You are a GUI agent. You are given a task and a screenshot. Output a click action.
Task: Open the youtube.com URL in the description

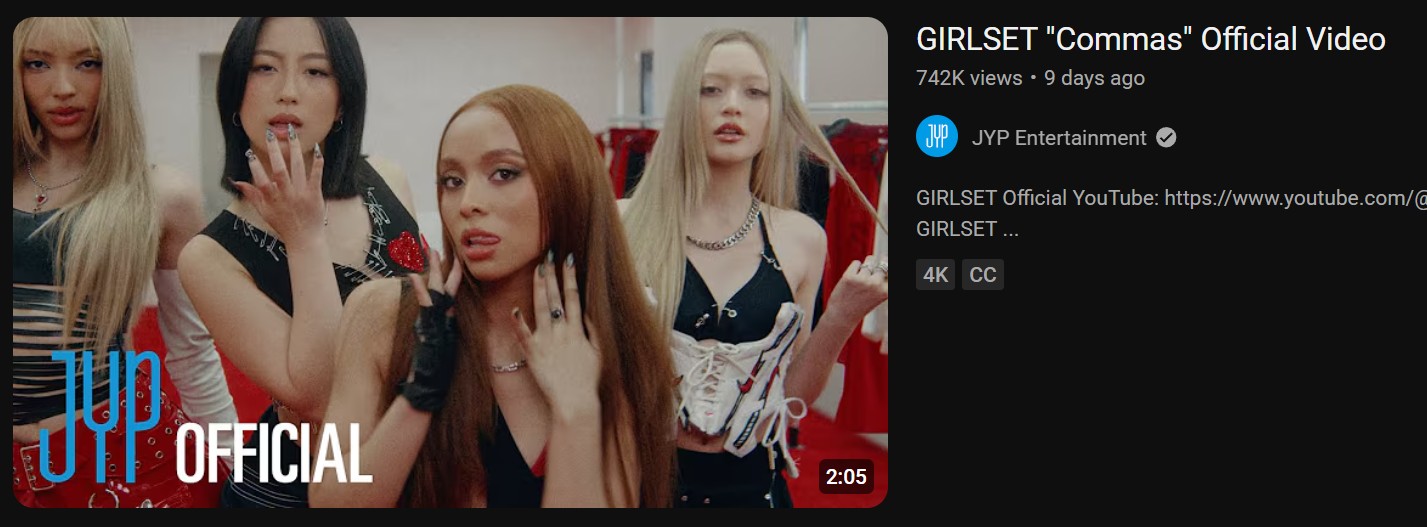click(1296, 198)
